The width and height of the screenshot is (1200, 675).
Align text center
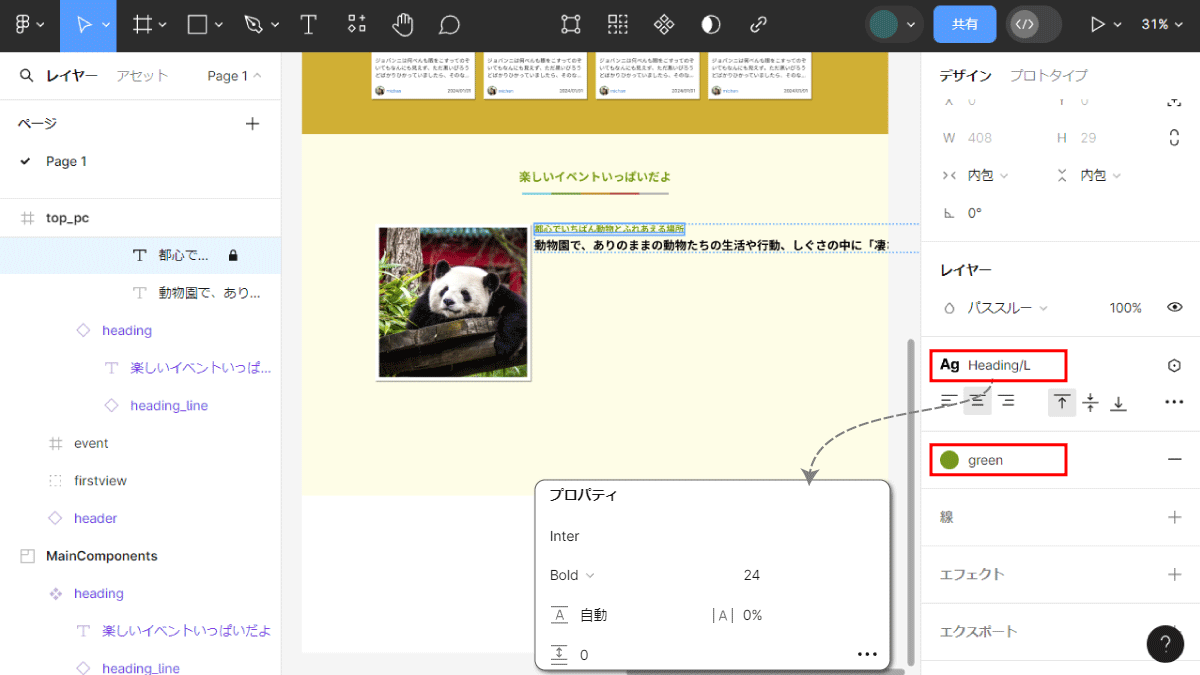978,401
